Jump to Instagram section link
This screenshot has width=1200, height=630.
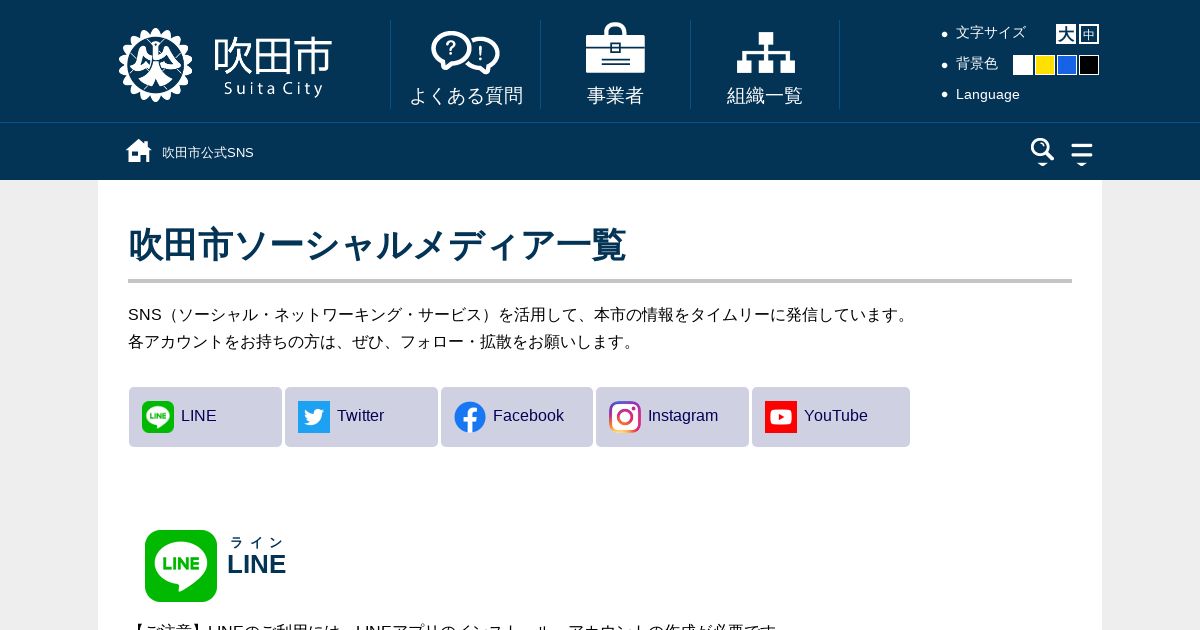click(672, 417)
